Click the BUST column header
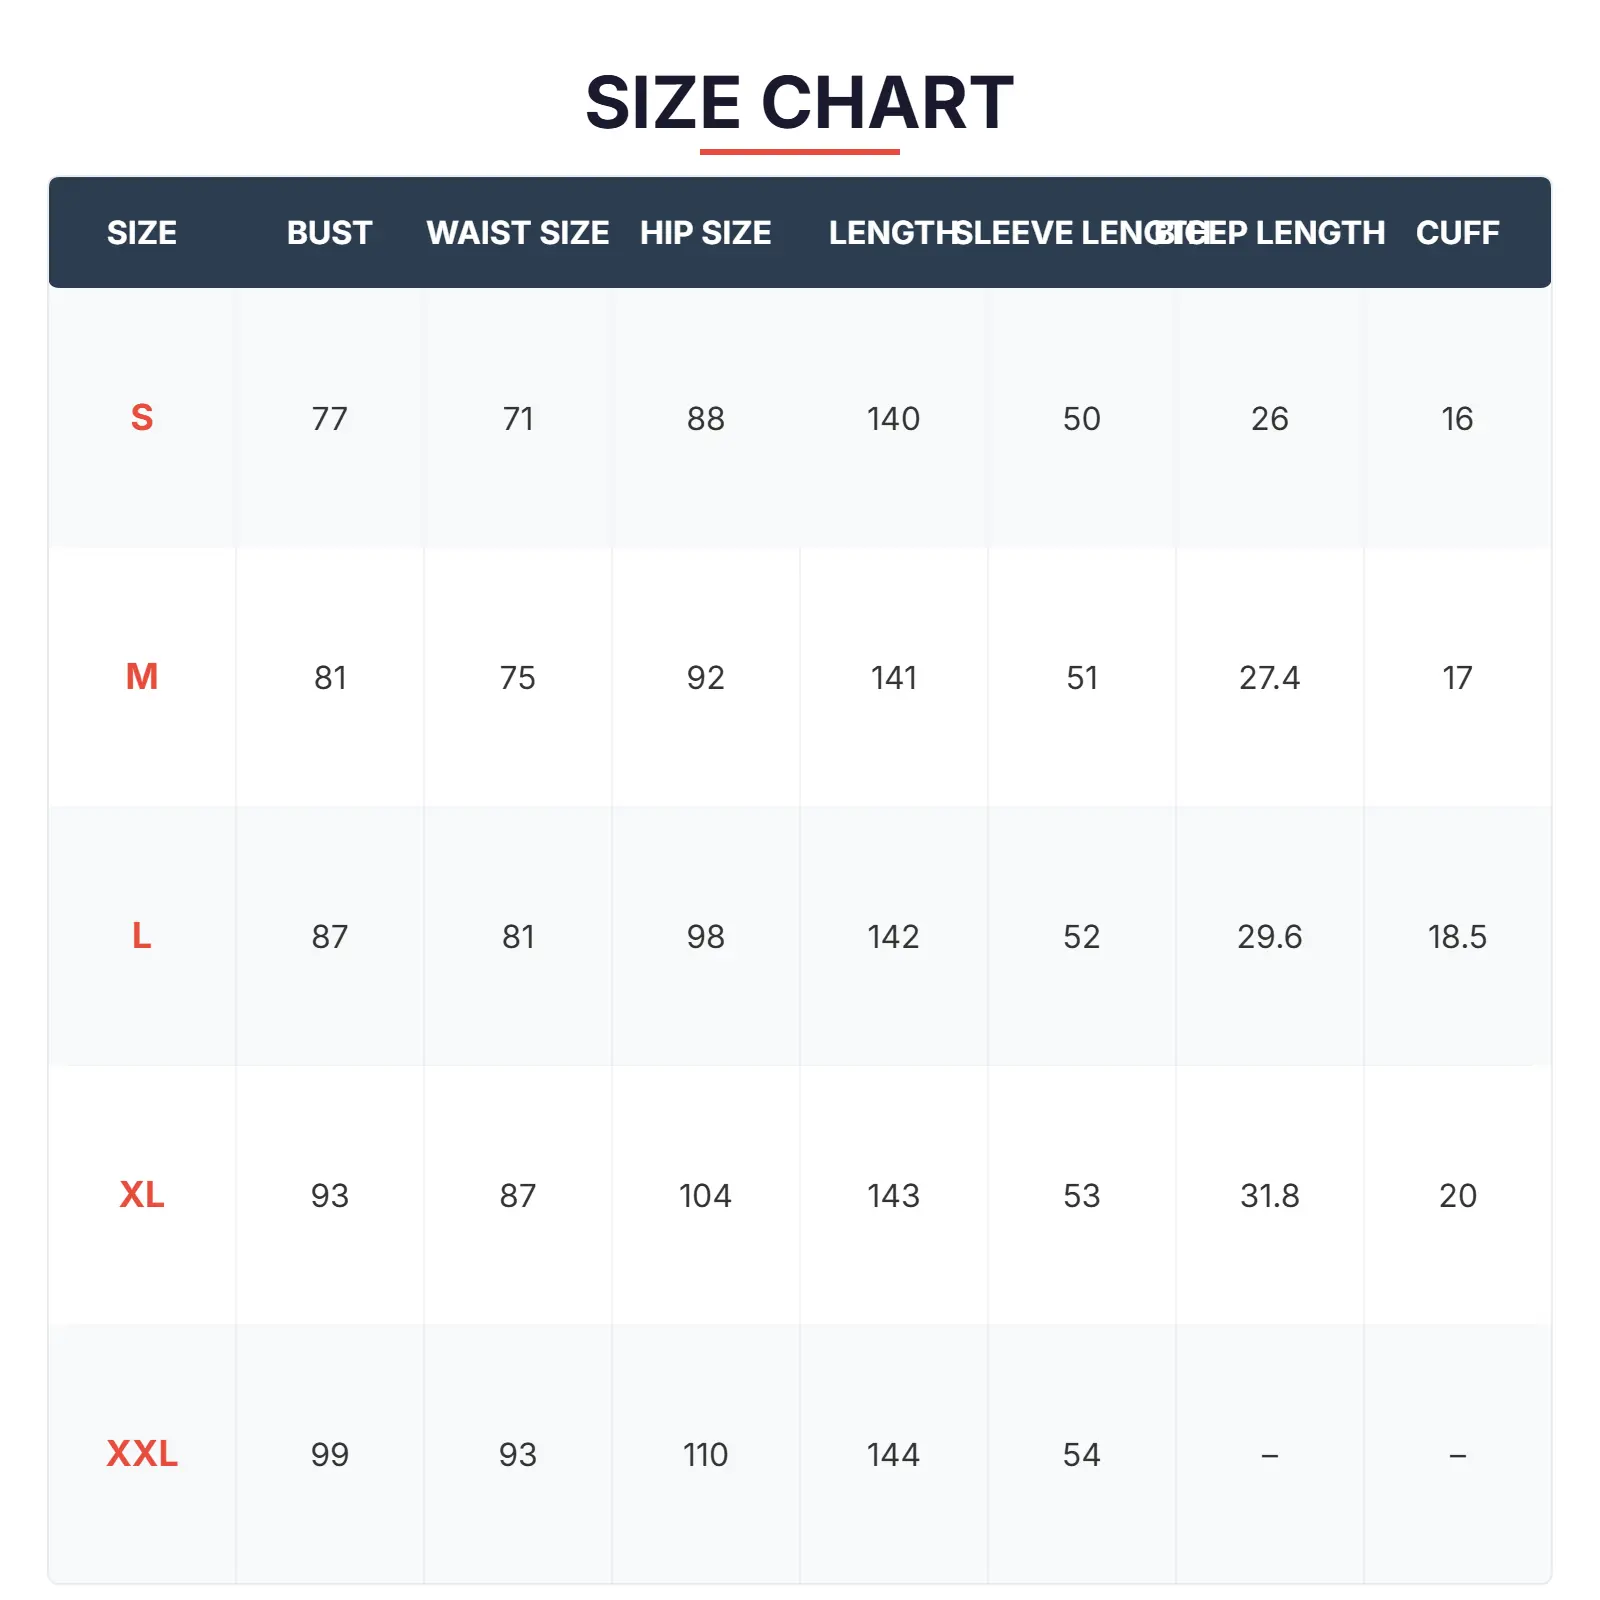1600x1600 pixels. coord(329,233)
